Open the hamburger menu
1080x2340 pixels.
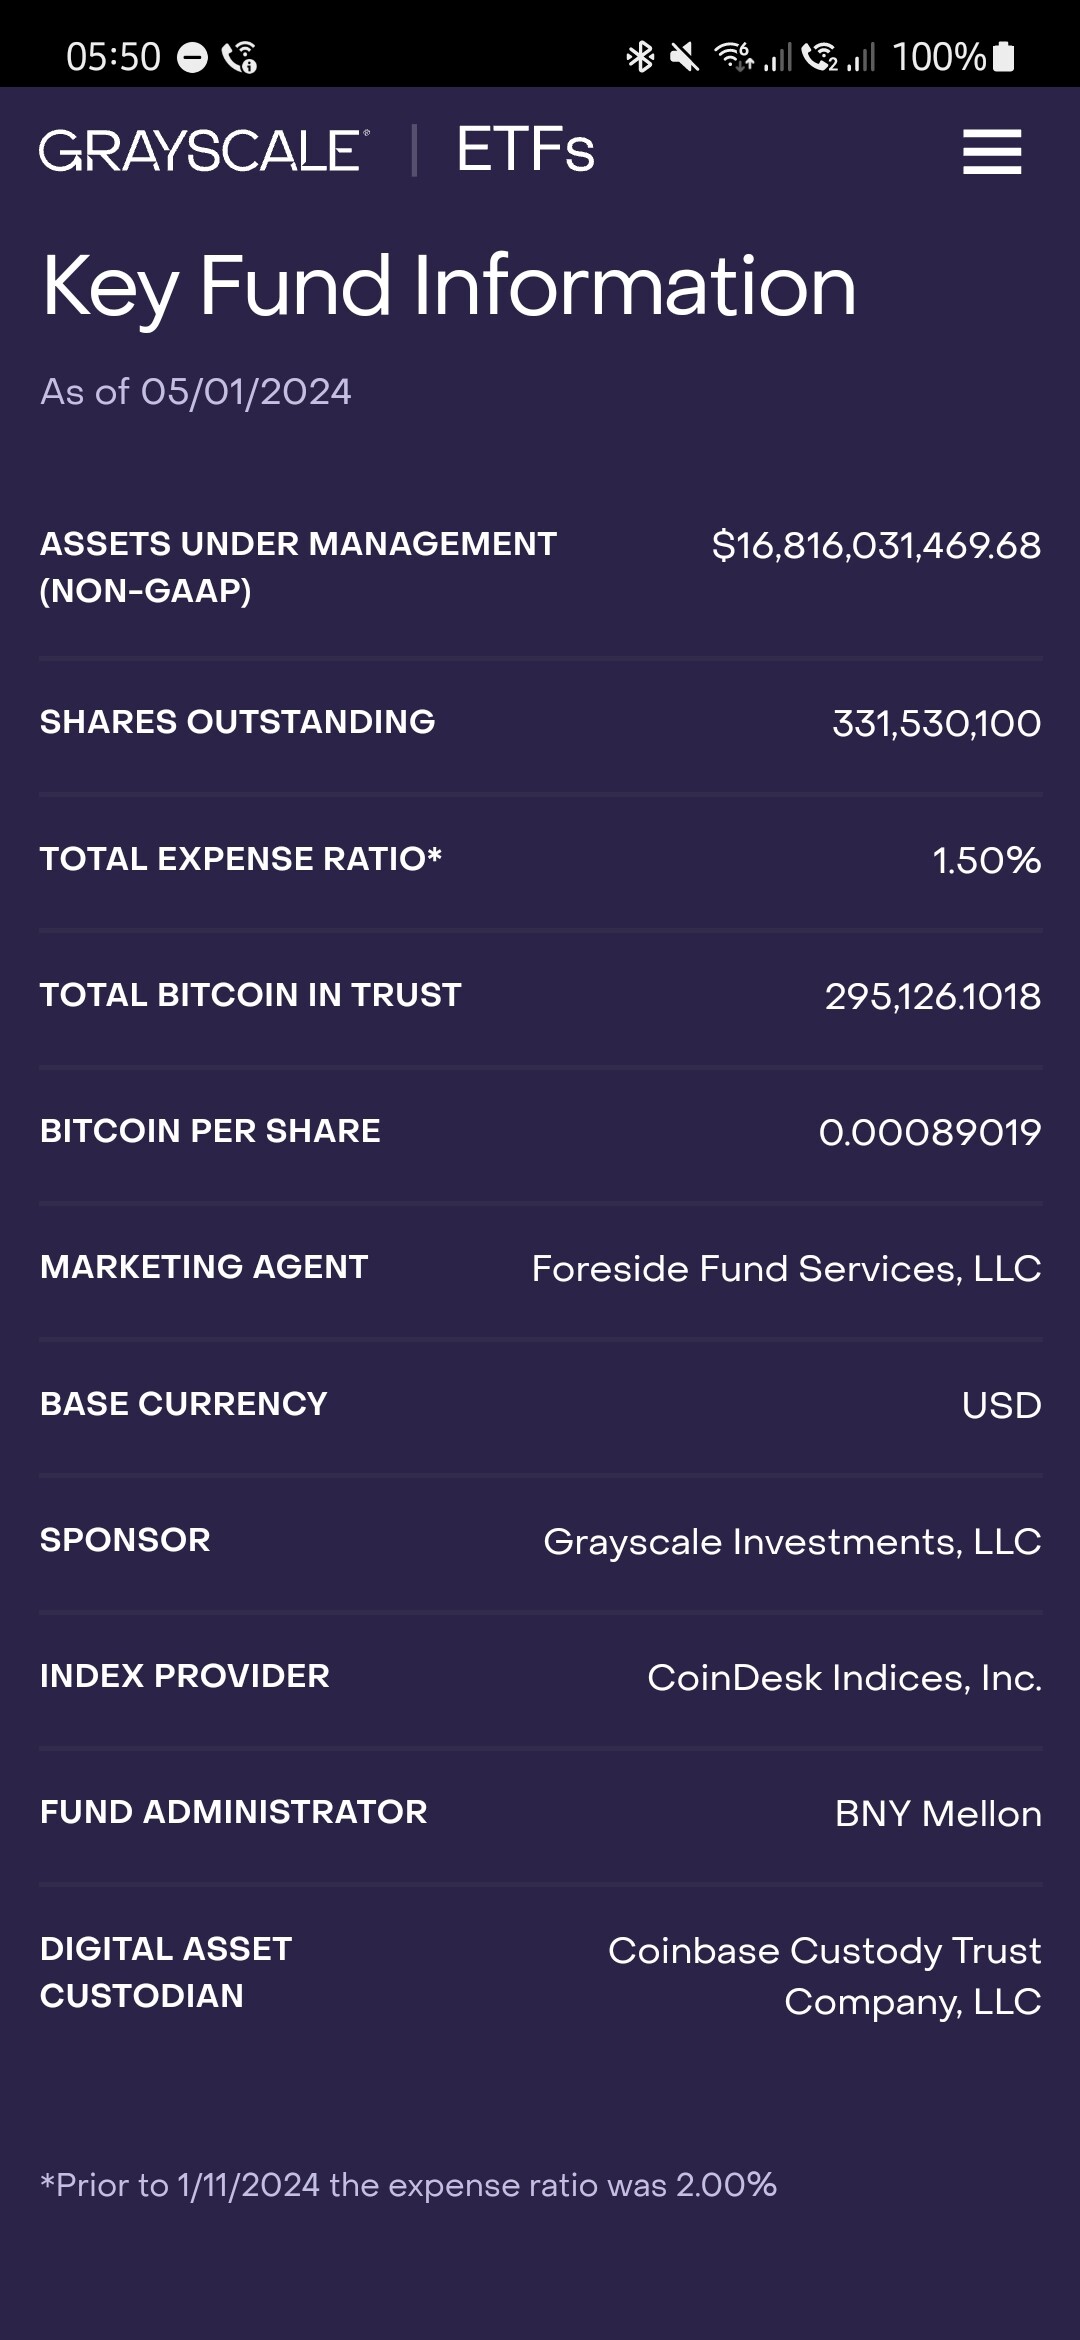pos(991,152)
